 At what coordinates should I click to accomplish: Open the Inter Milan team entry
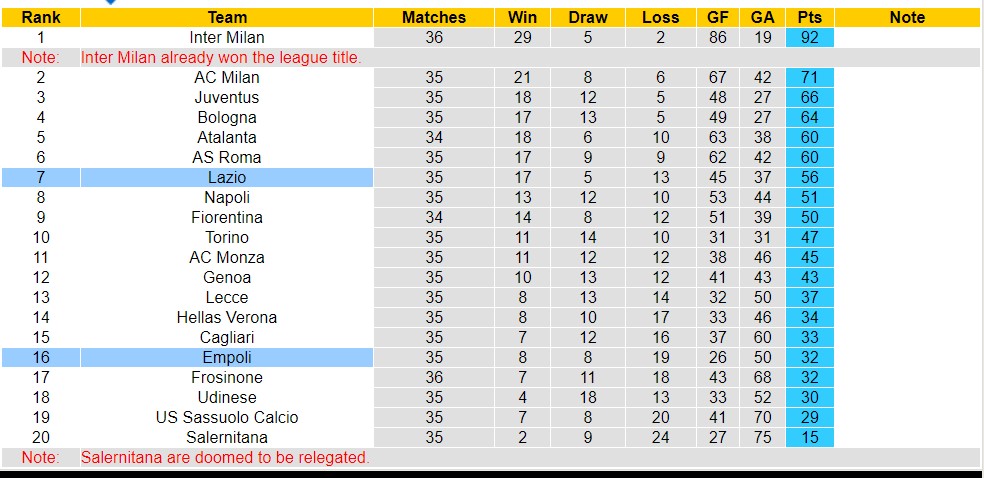tap(227, 37)
